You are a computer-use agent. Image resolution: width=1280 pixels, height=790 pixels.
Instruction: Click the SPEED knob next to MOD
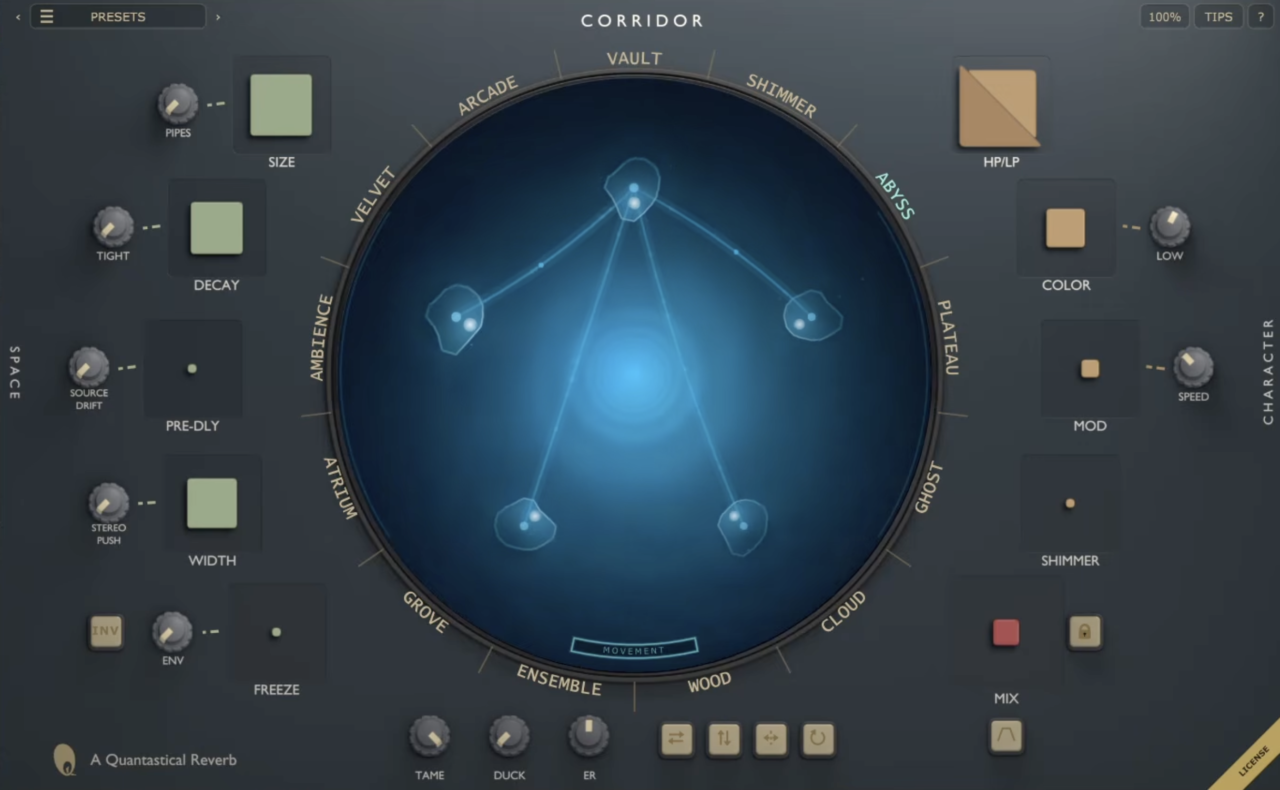point(1193,367)
